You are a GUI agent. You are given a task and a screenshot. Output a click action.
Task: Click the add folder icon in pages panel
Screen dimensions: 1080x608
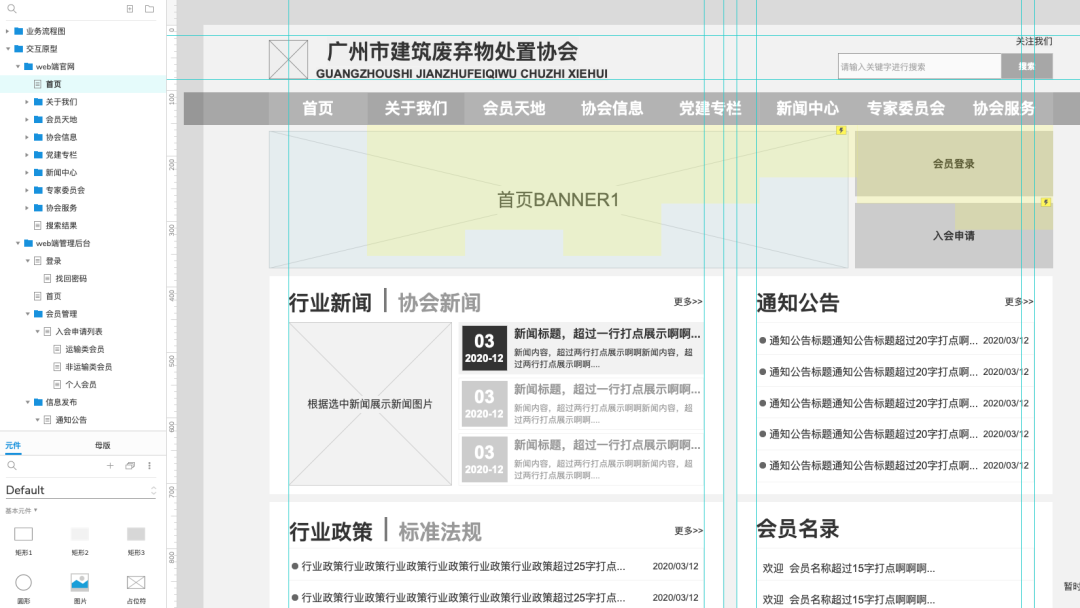pos(148,9)
